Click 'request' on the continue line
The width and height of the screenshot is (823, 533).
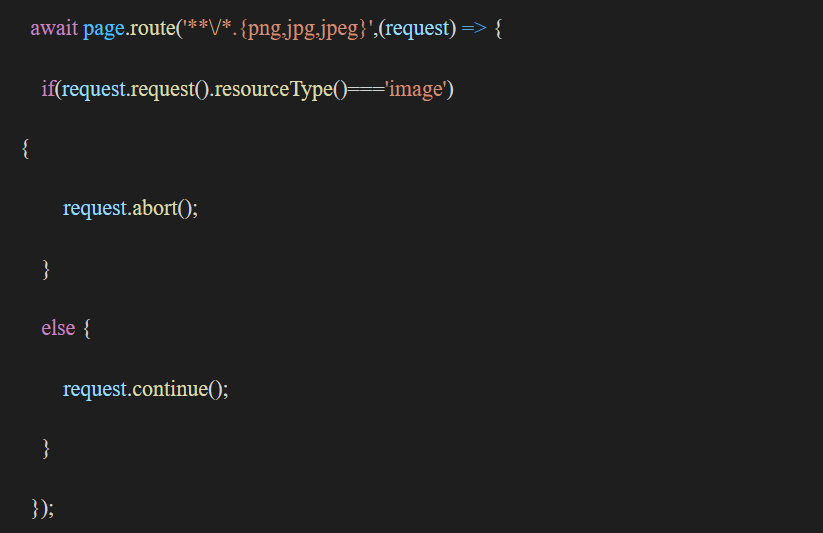point(94,388)
